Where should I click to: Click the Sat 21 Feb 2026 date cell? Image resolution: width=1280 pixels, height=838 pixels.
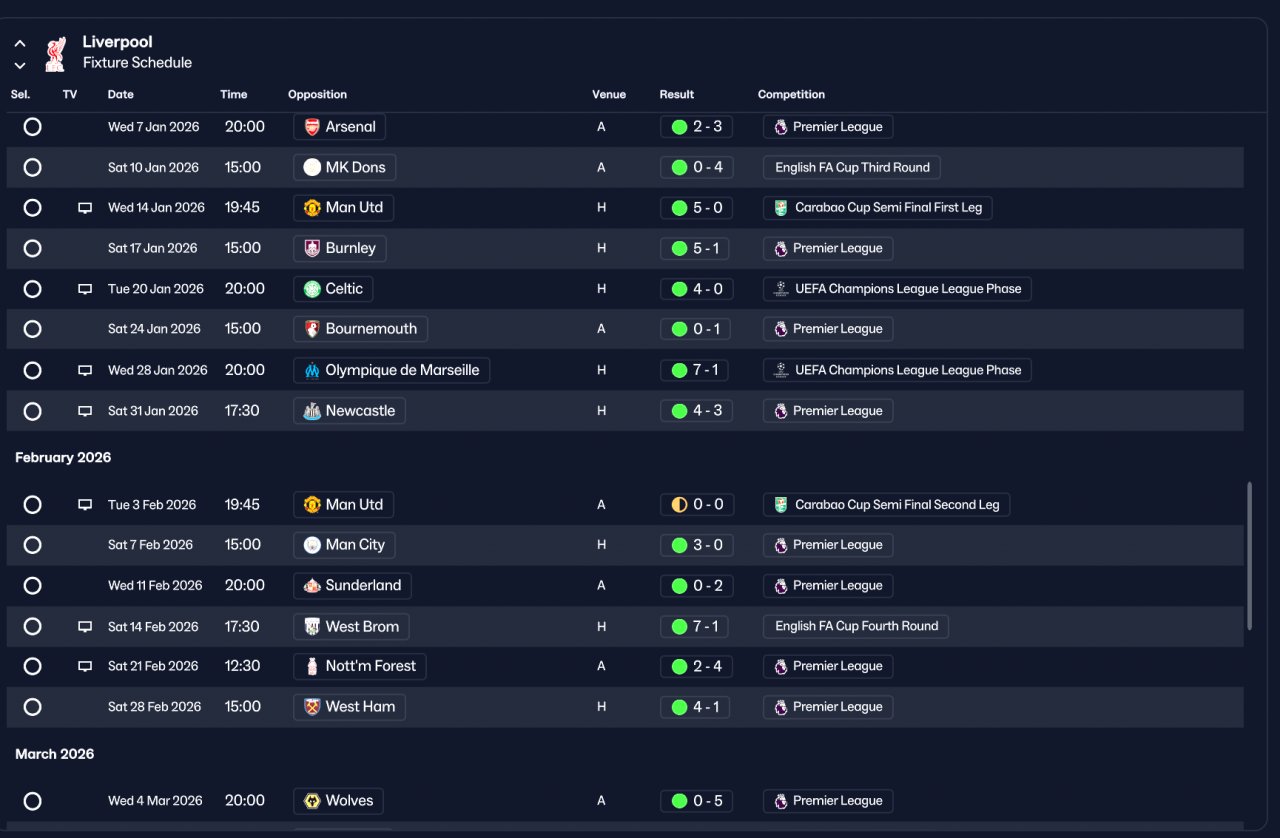153,666
